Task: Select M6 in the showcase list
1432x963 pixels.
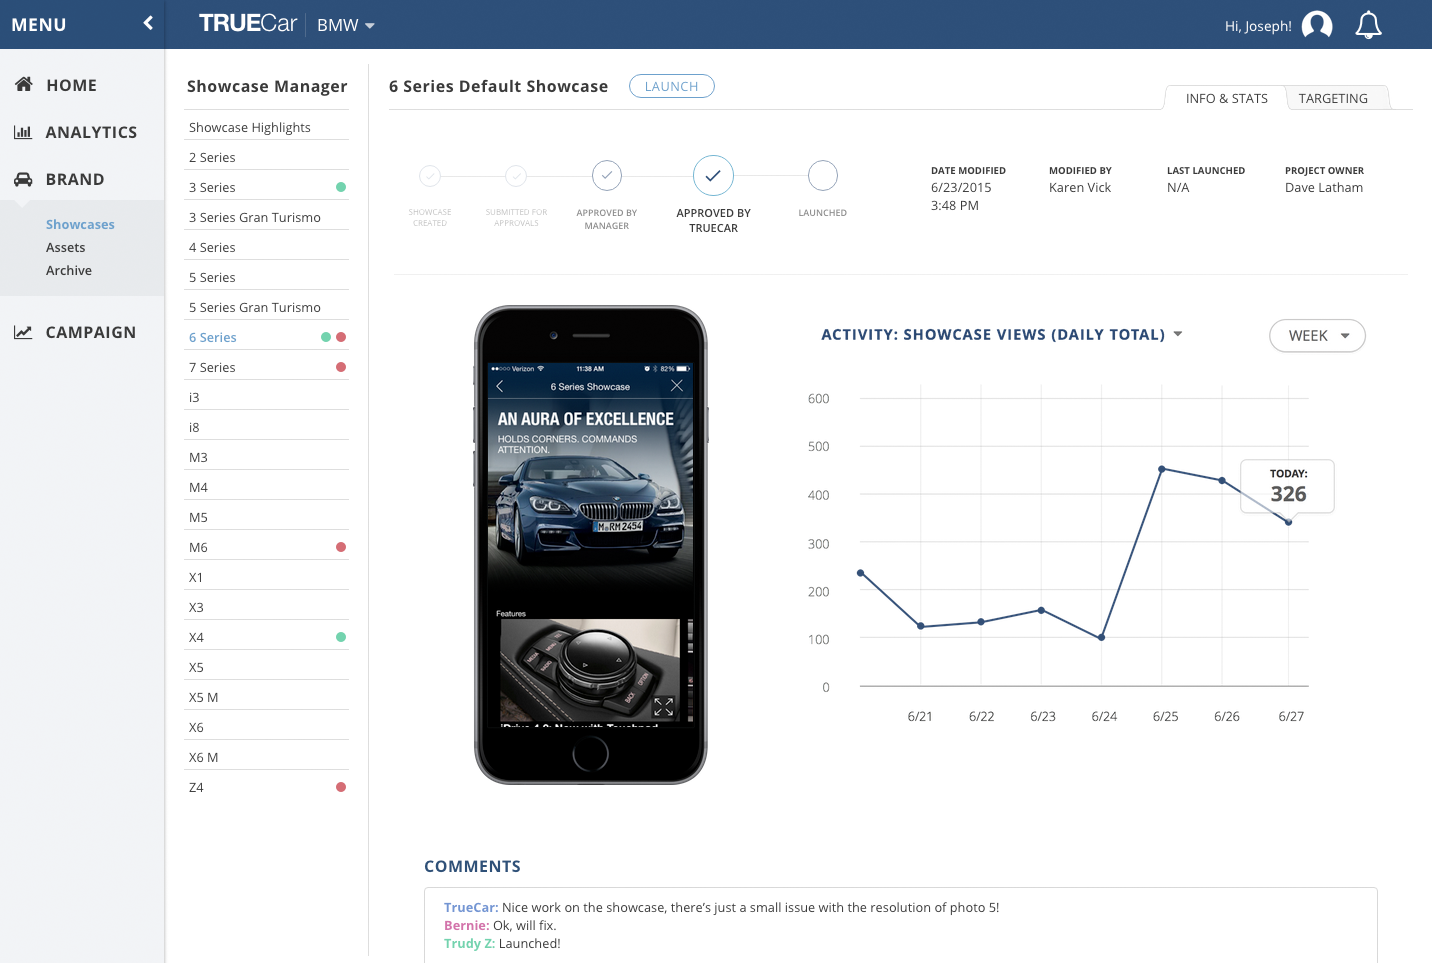Action: pyautogui.click(x=268, y=547)
